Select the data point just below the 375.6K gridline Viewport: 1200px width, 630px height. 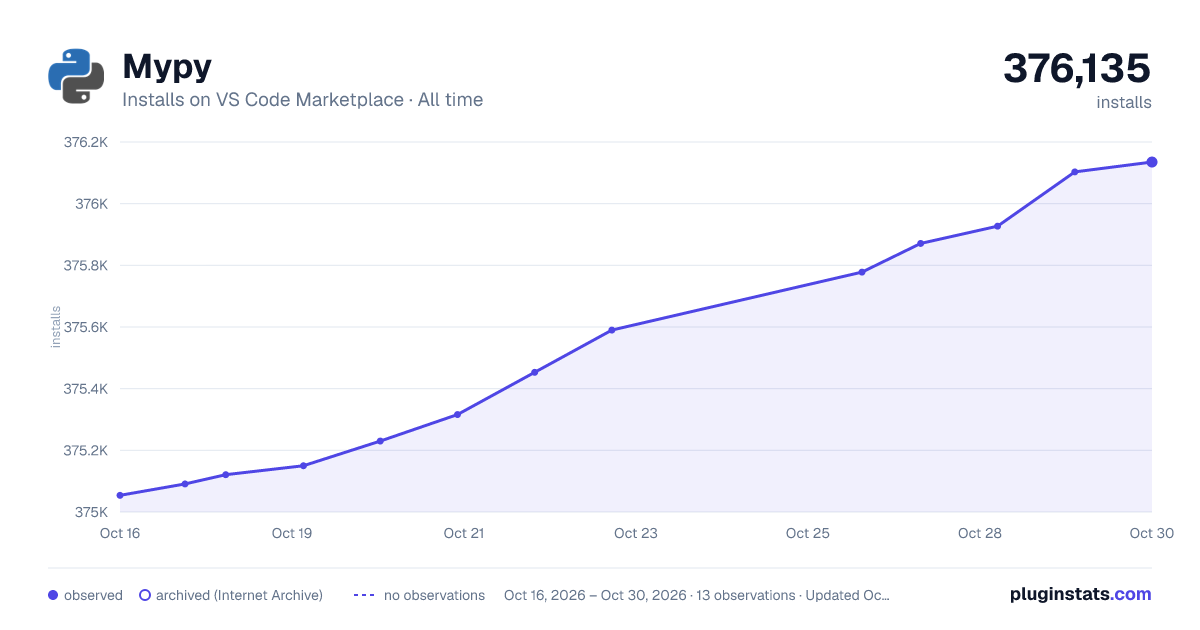tap(612, 330)
